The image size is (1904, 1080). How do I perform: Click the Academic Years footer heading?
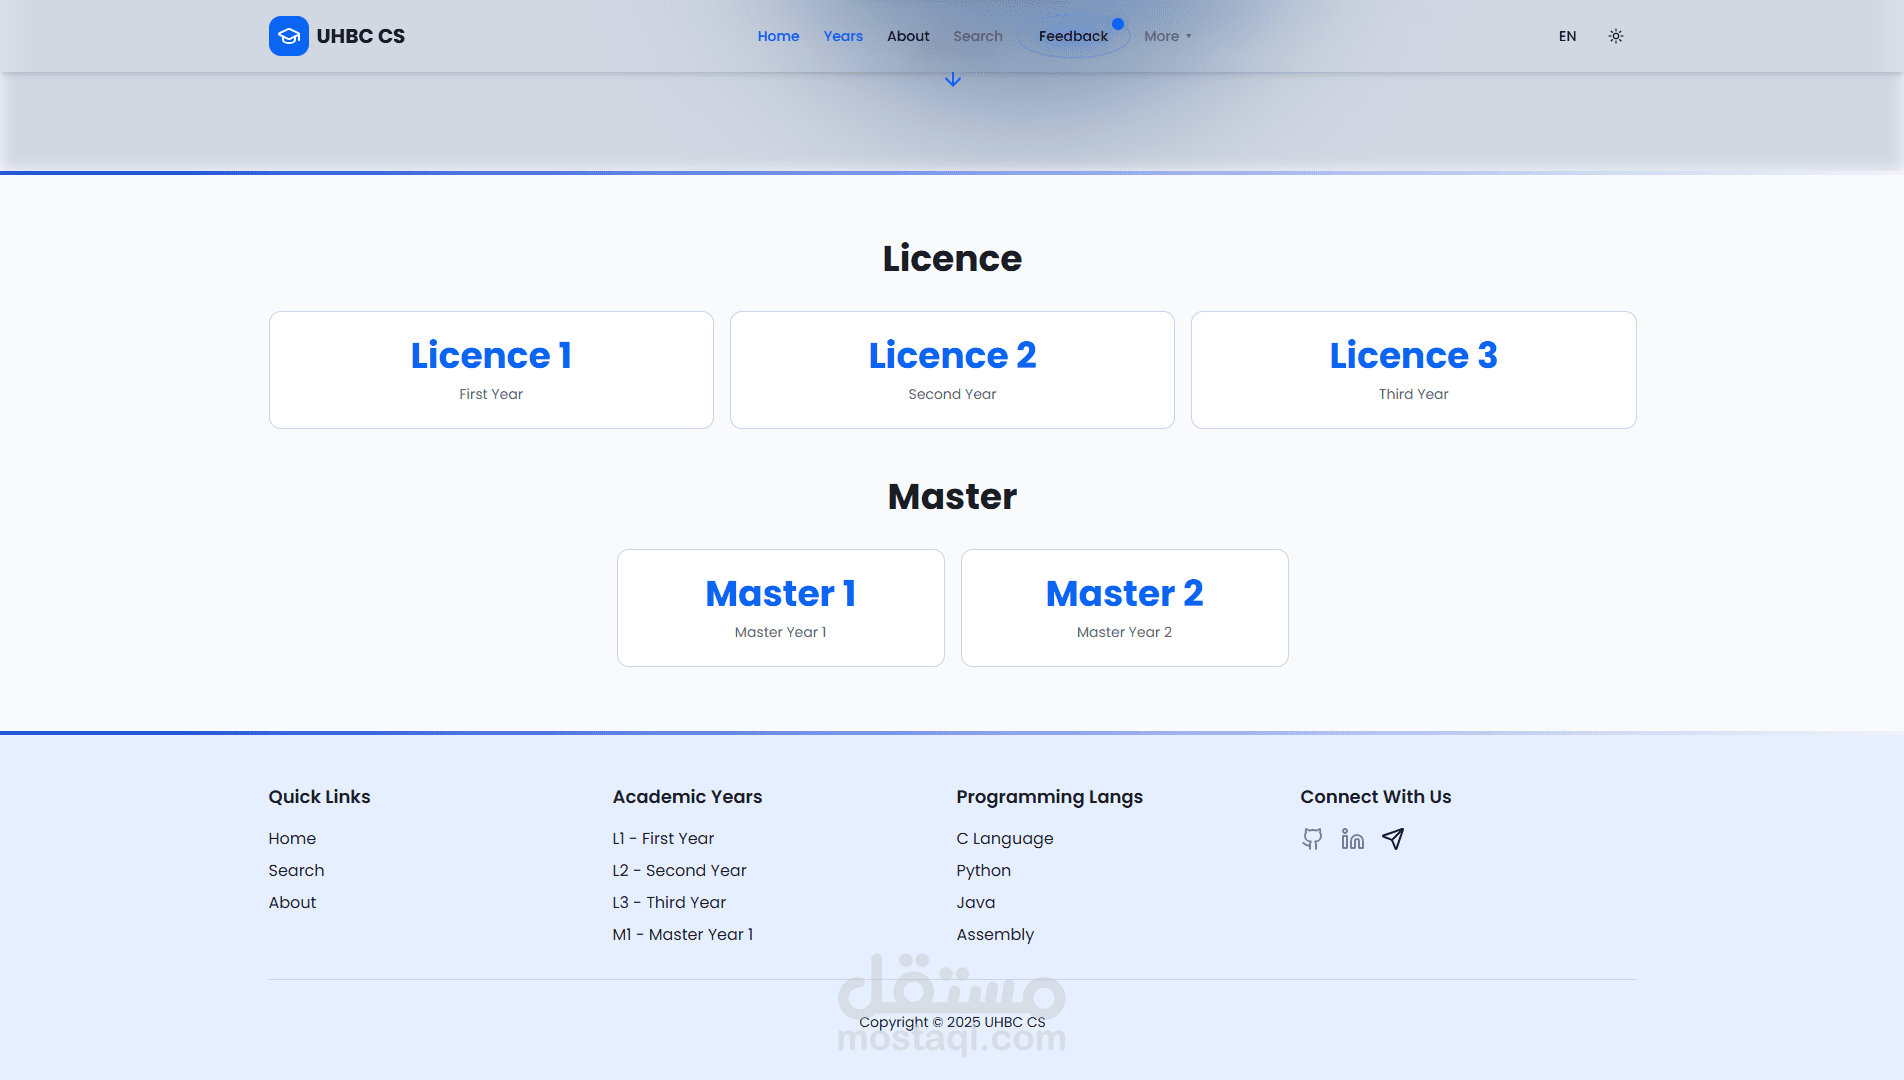(x=687, y=796)
